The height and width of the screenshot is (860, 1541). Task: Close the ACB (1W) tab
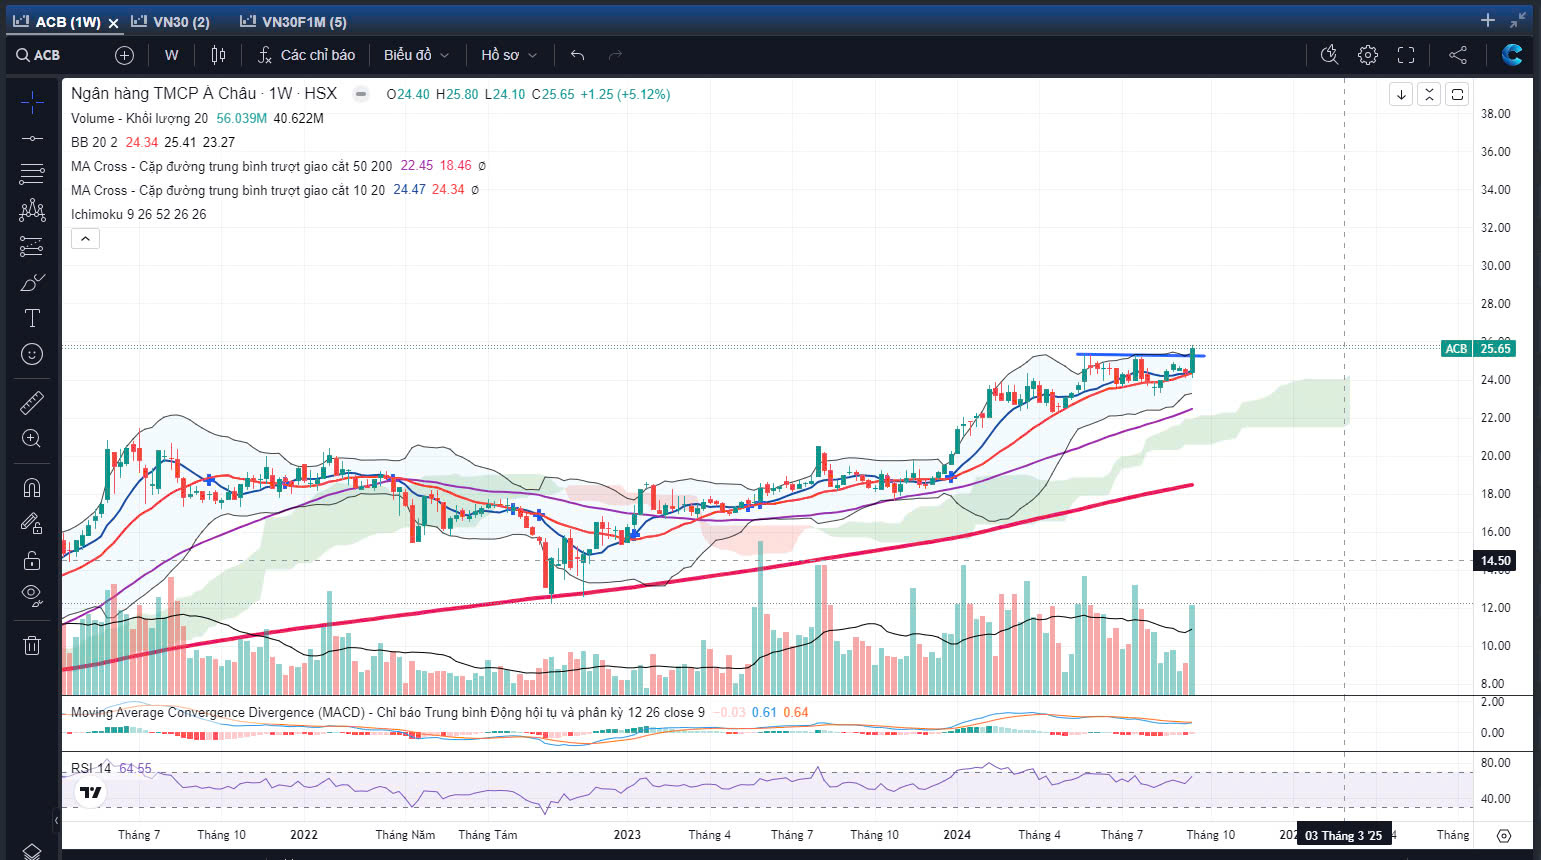pos(114,22)
